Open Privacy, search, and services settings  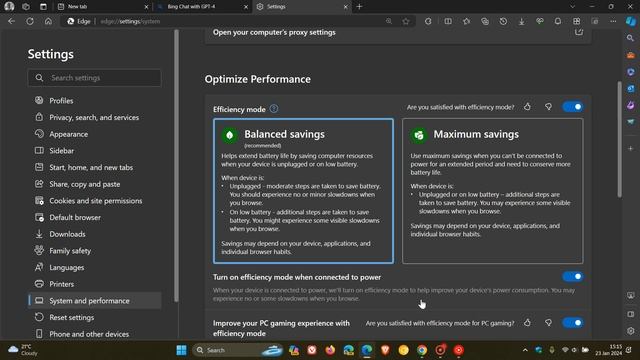pyautogui.click(x=95, y=117)
